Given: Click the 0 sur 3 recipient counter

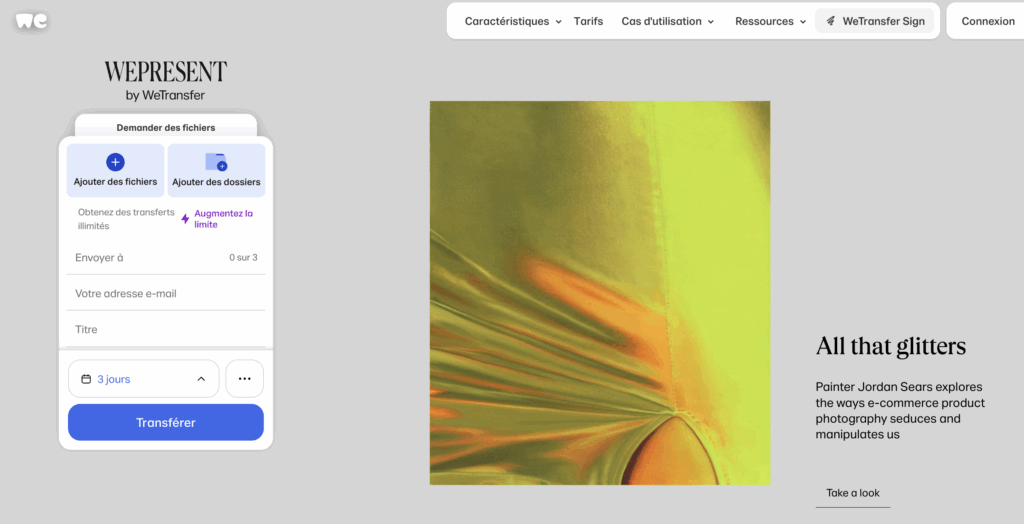Looking at the screenshot, I should pos(243,257).
